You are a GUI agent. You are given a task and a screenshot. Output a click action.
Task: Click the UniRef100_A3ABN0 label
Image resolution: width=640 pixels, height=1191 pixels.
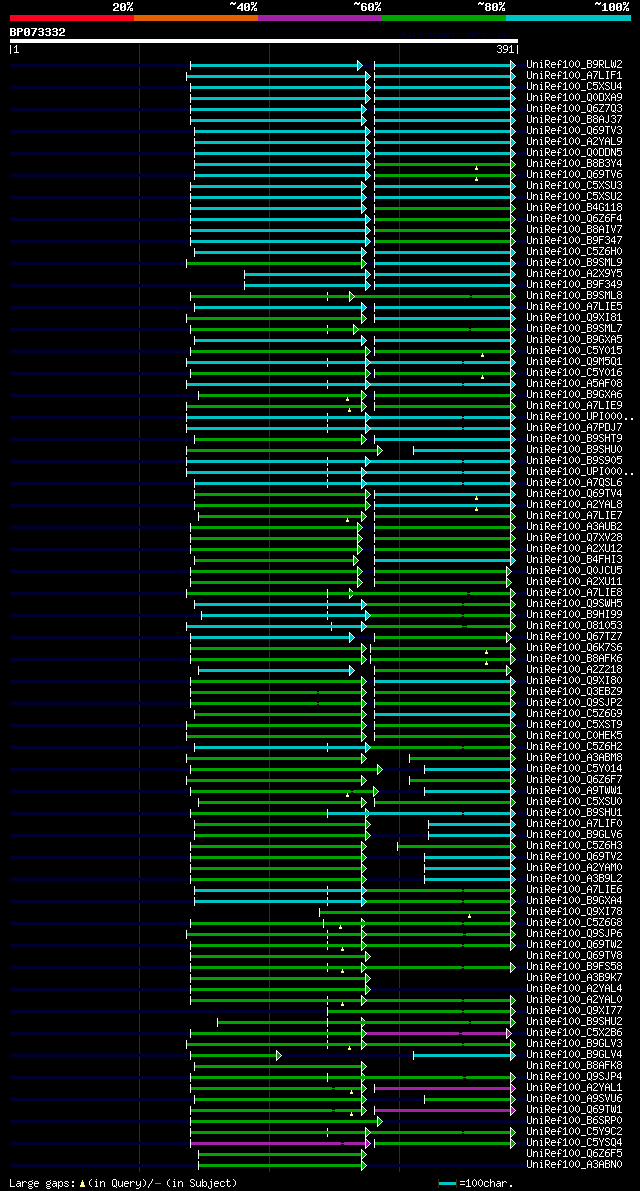pos(574,1166)
